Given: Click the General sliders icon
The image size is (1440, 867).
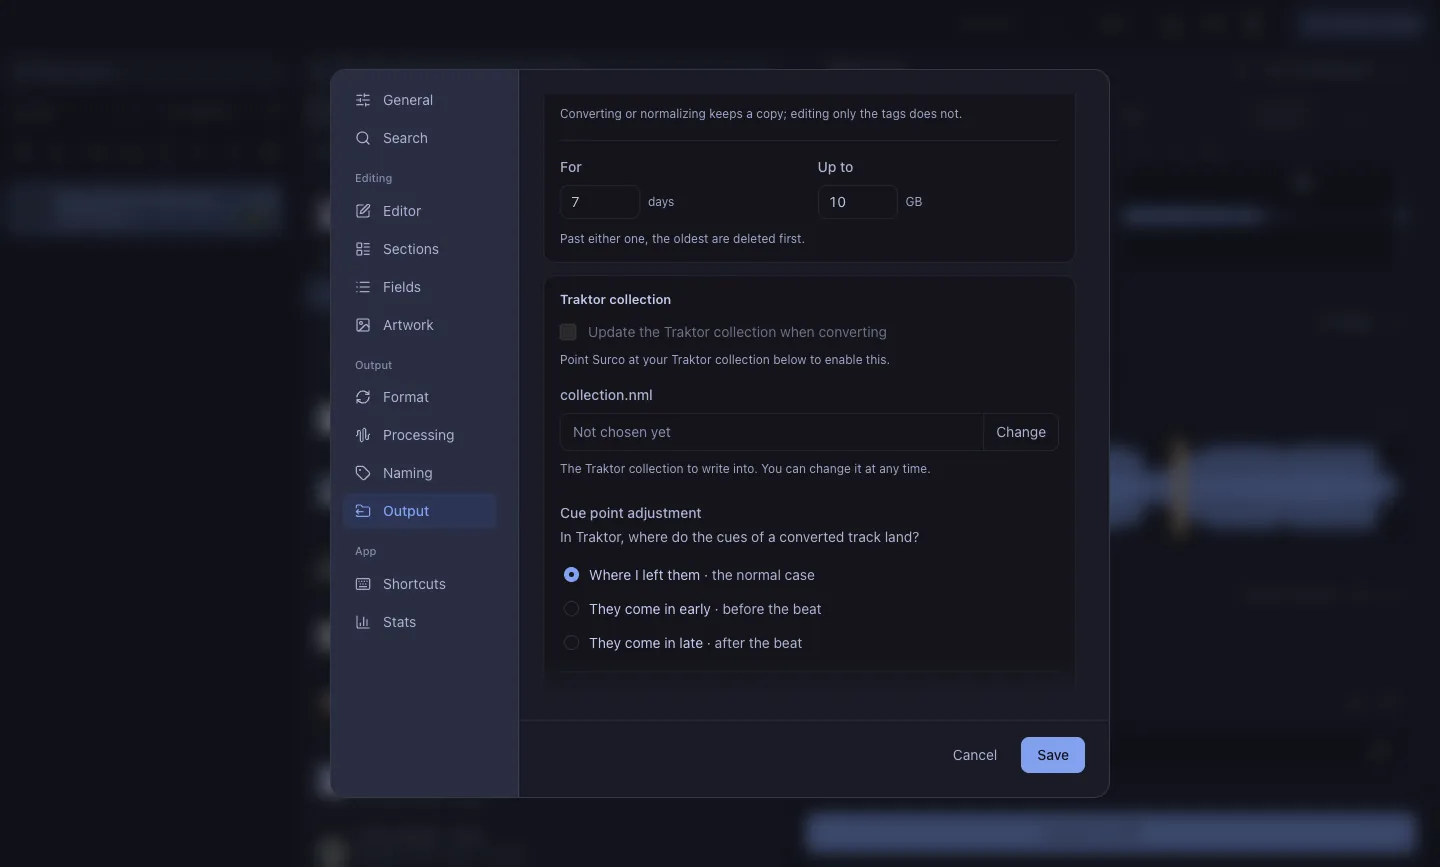Looking at the screenshot, I should click(363, 100).
